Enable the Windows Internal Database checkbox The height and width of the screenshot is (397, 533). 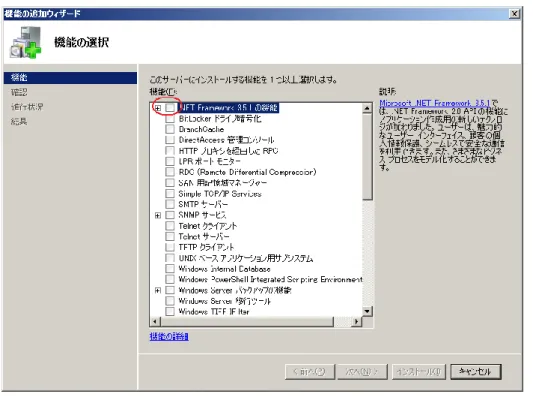(x=170, y=269)
